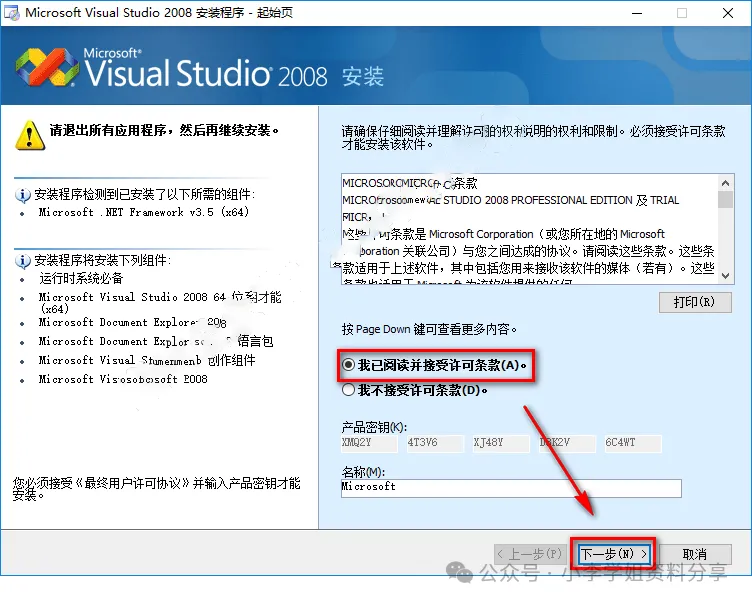The height and width of the screenshot is (603, 752).
Task: Click the Page Down hint text
Action: (429, 329)
